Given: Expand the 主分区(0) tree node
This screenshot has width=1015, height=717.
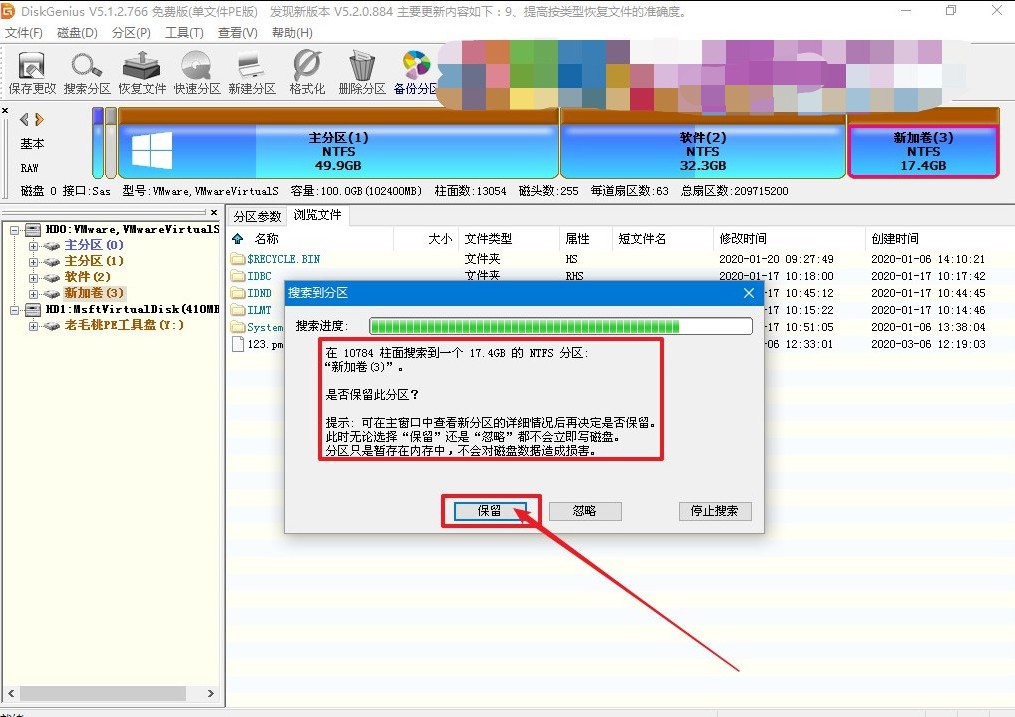Looking at the screenshot, I should tap(33, 246).
